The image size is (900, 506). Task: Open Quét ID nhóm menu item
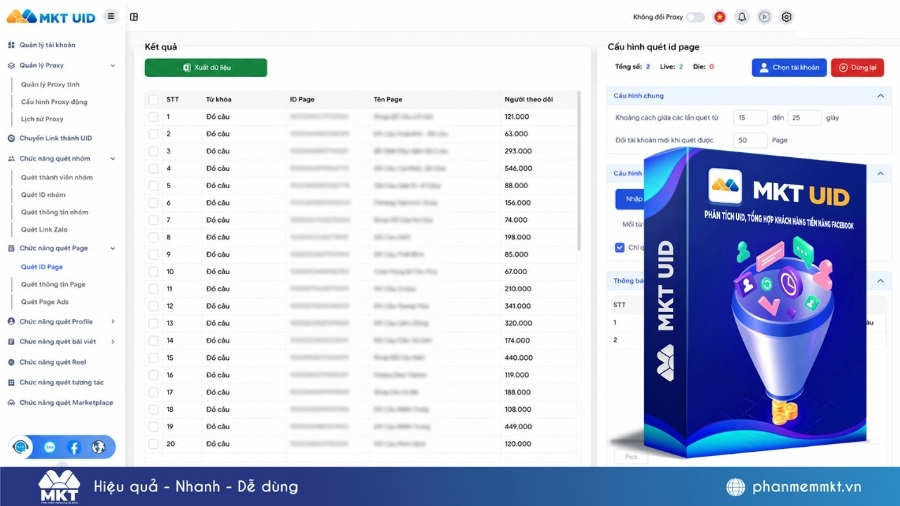pyautogui.click(x=43, y=195)
